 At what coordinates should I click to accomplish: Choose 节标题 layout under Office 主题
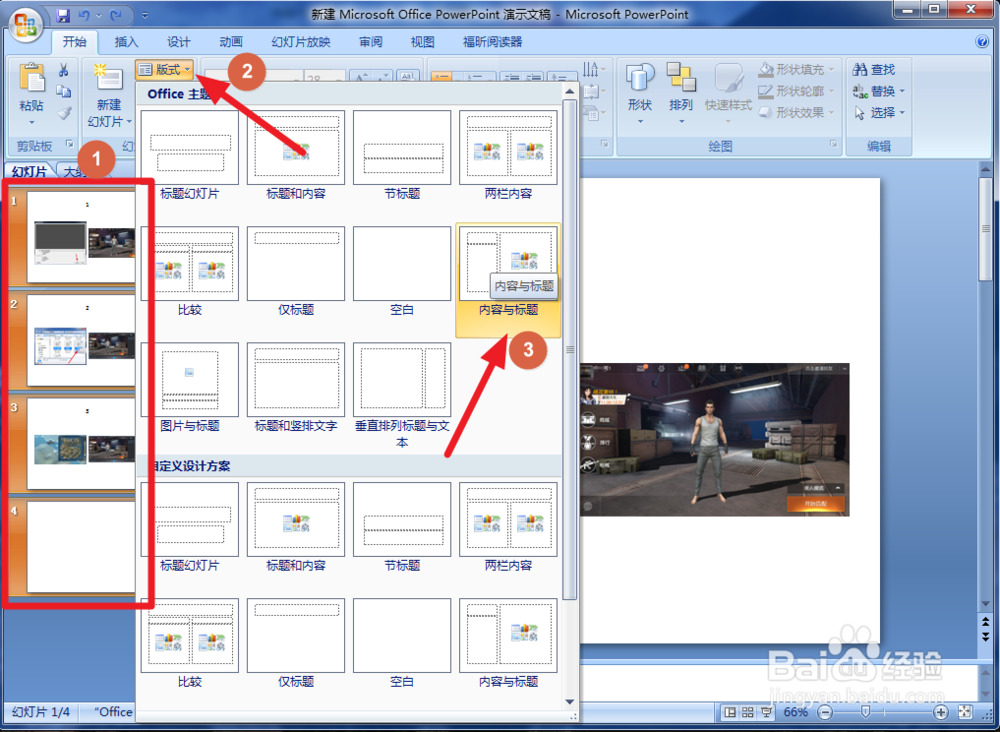[x=402, y=155]
